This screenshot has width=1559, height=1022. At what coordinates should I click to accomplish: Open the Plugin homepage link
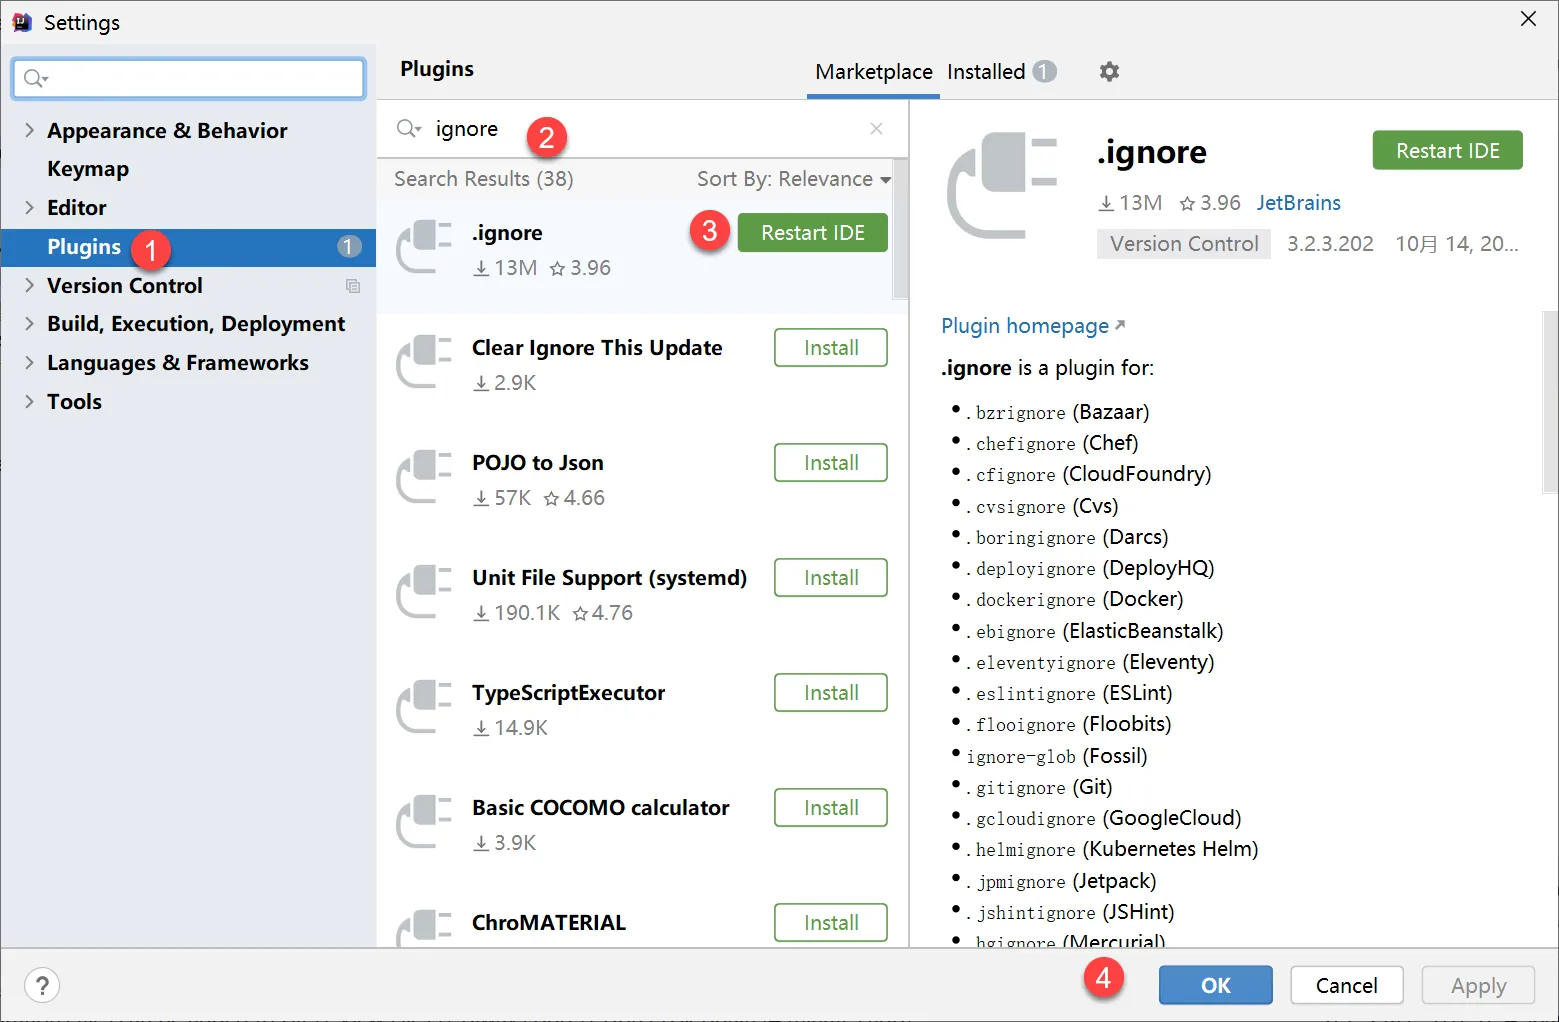click(x=1033, y=326)
